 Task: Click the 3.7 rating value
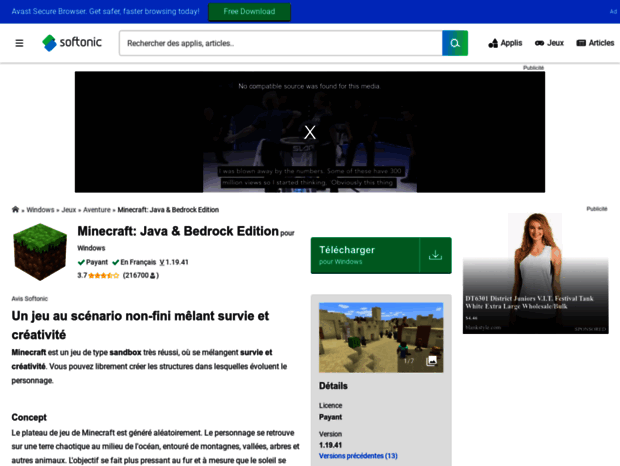(82, 275)
